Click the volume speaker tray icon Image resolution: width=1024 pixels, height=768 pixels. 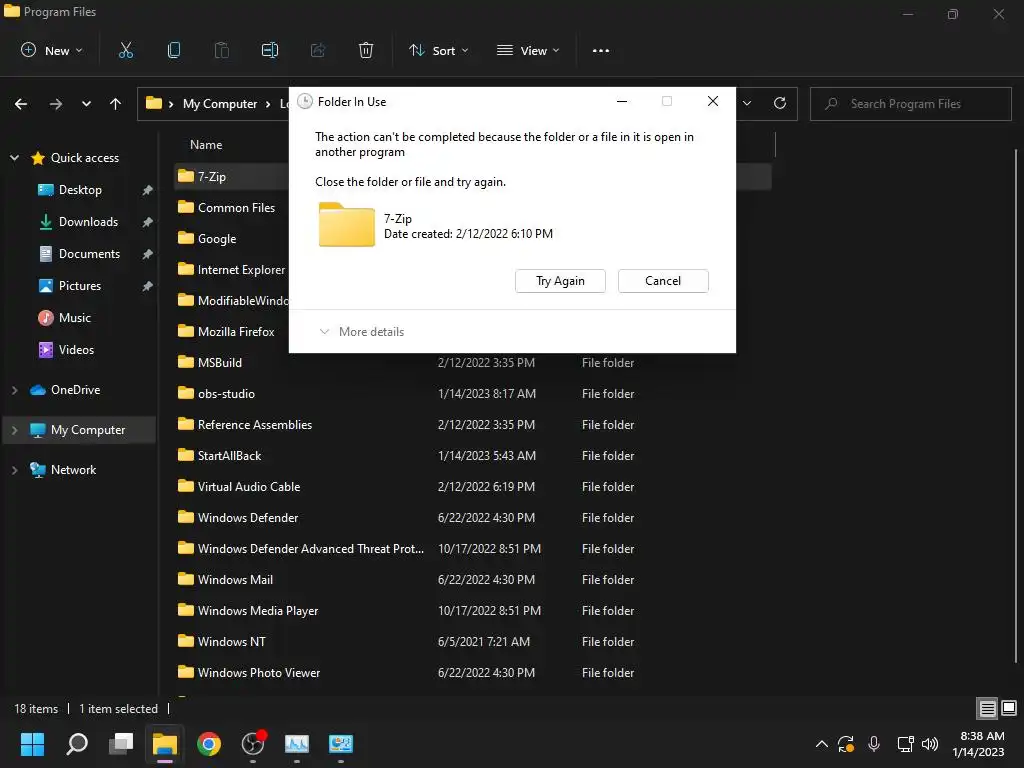pos(930,743)
